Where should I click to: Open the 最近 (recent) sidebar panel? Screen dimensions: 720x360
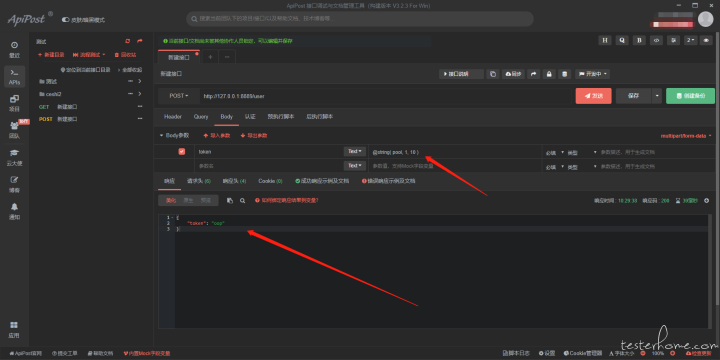[14, 50]
